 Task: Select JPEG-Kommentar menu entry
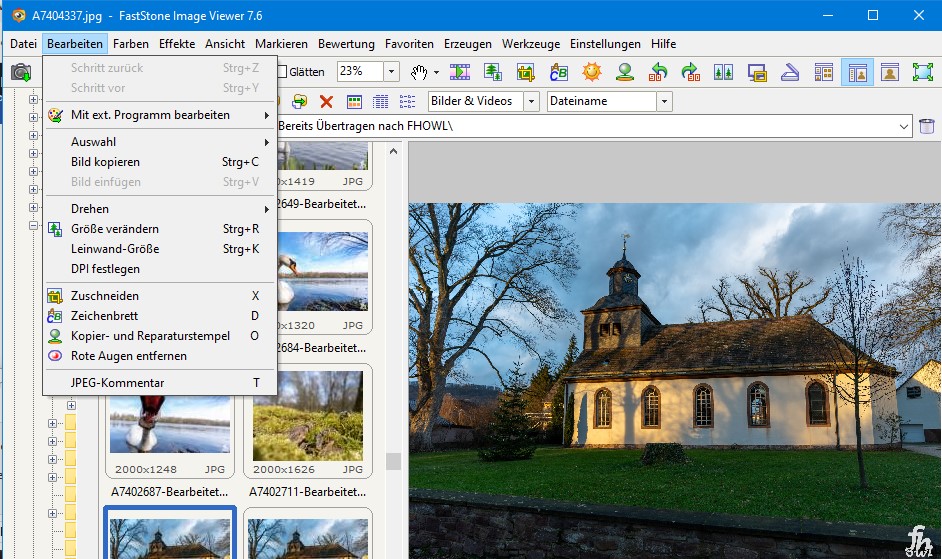coord(160,383)
